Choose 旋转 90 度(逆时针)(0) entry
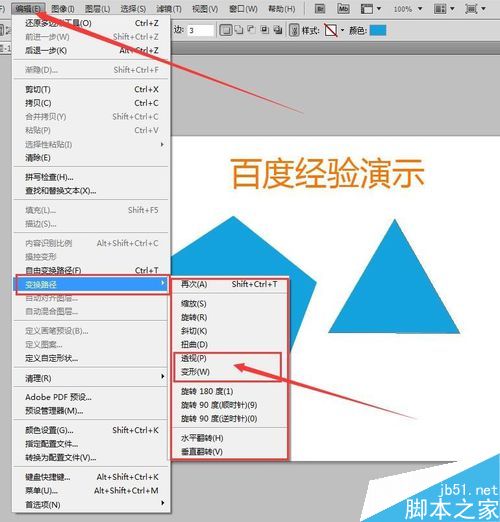This screenshot has width=500, height=522. (x=229, y=419)
